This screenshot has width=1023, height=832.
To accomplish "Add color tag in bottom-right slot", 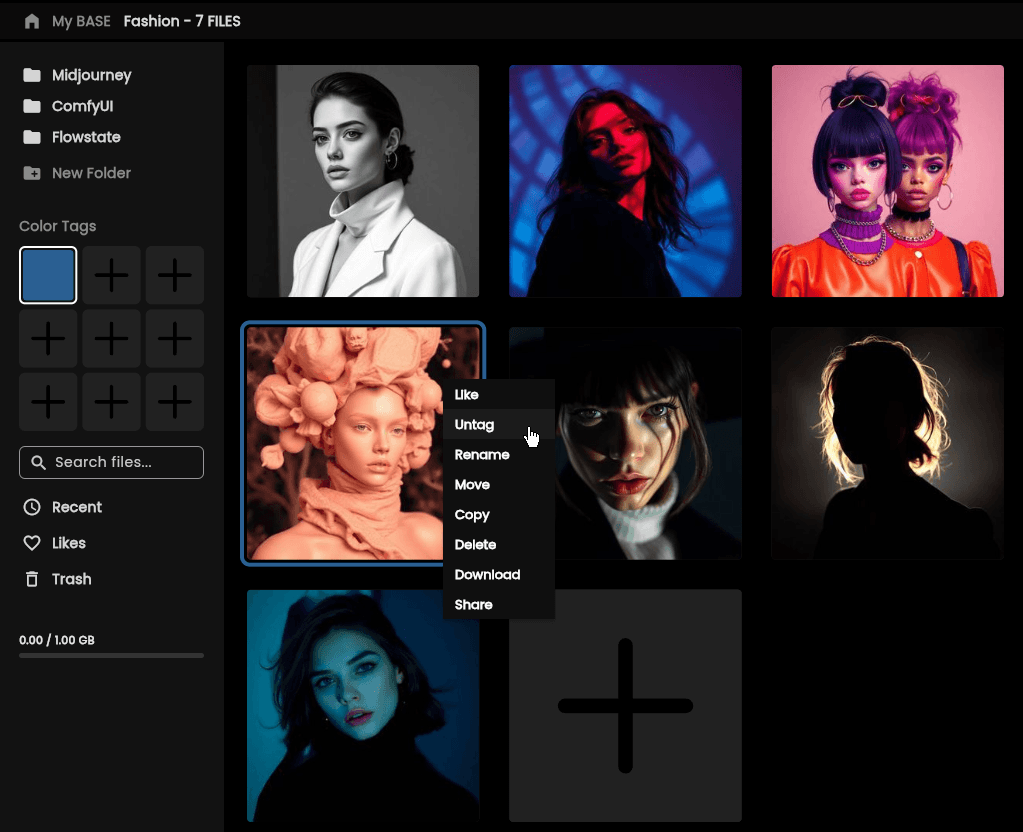I will [175, 401].
